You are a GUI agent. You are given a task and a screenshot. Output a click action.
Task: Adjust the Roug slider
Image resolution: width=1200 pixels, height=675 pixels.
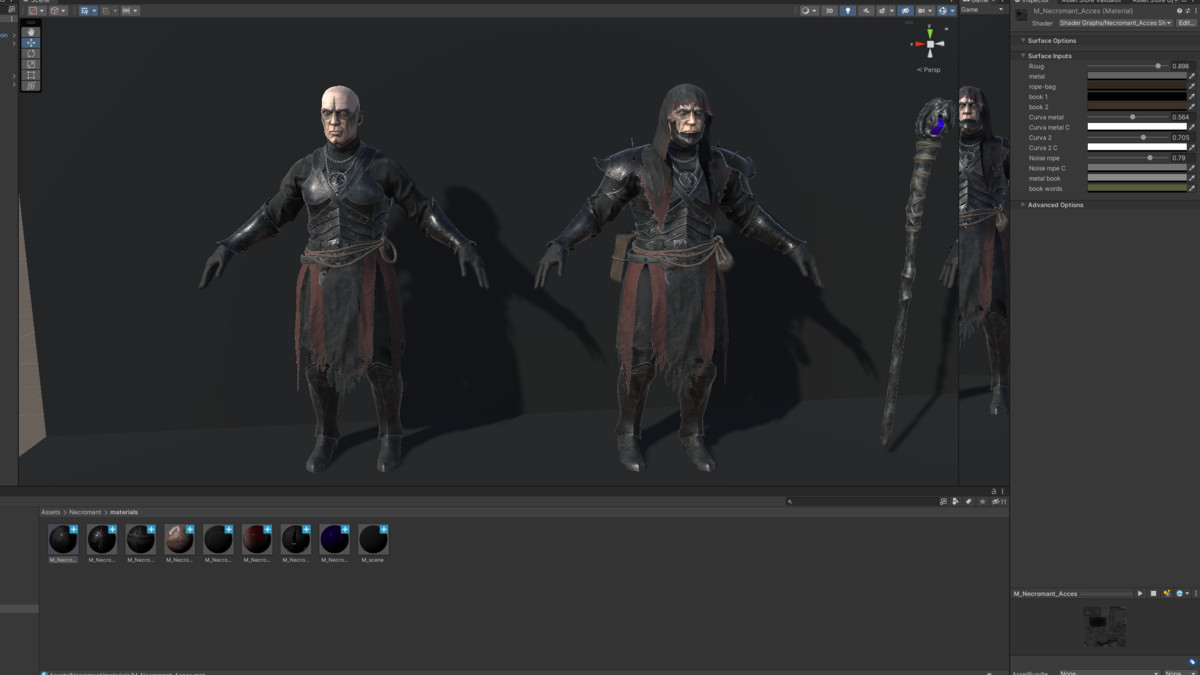tap(1127, 66)
